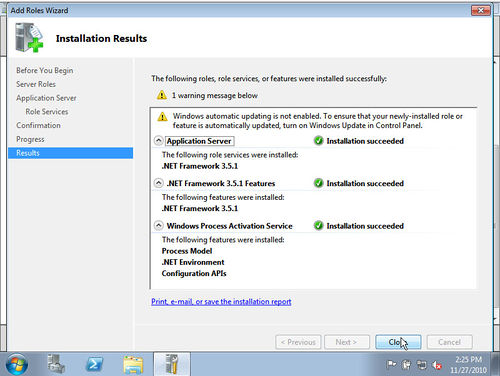The image size is (500, 376).
Task: Select the Results step in the sidebar
Action: pos(70,153)
